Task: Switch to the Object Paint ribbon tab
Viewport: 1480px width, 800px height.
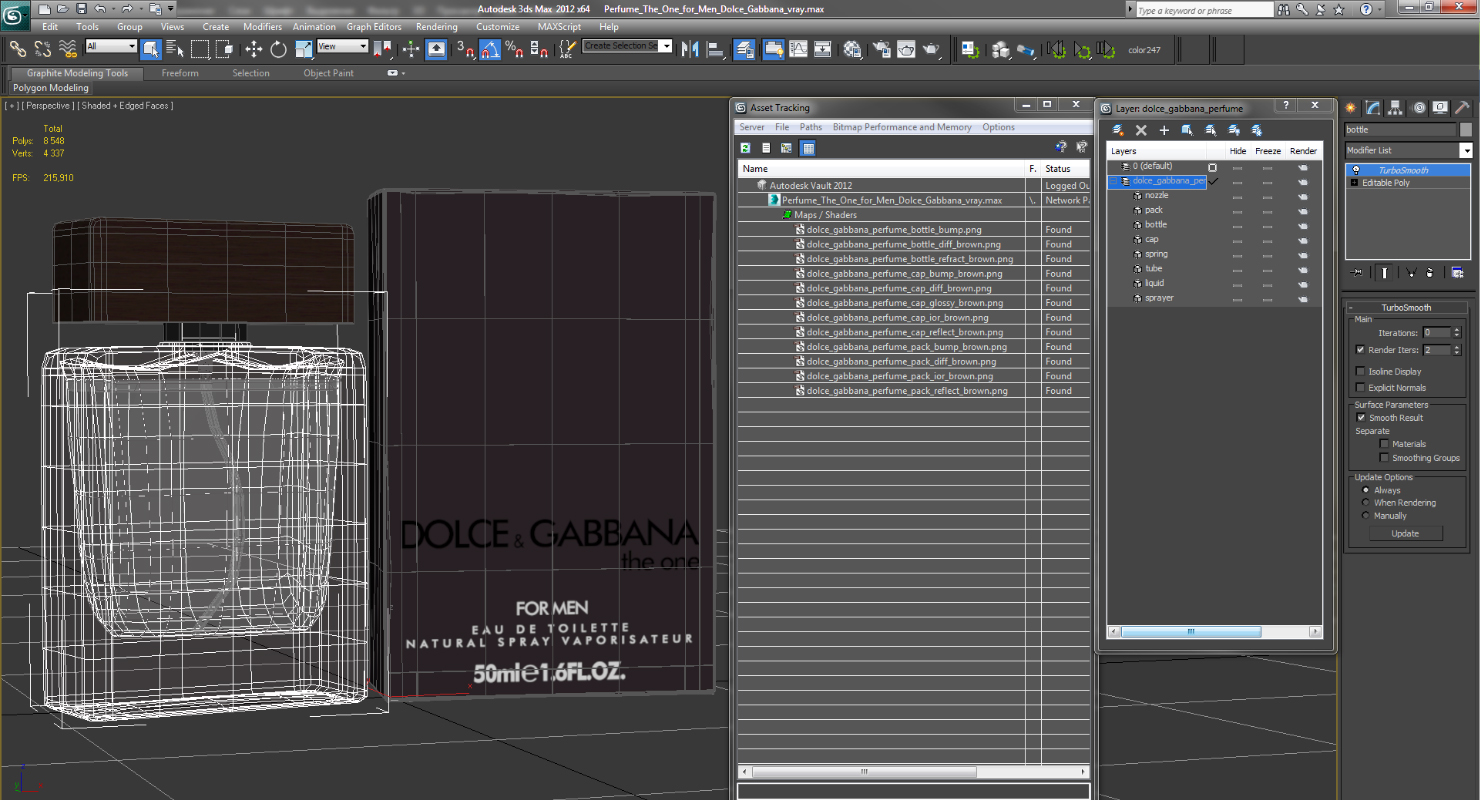Action: [328, 73]
